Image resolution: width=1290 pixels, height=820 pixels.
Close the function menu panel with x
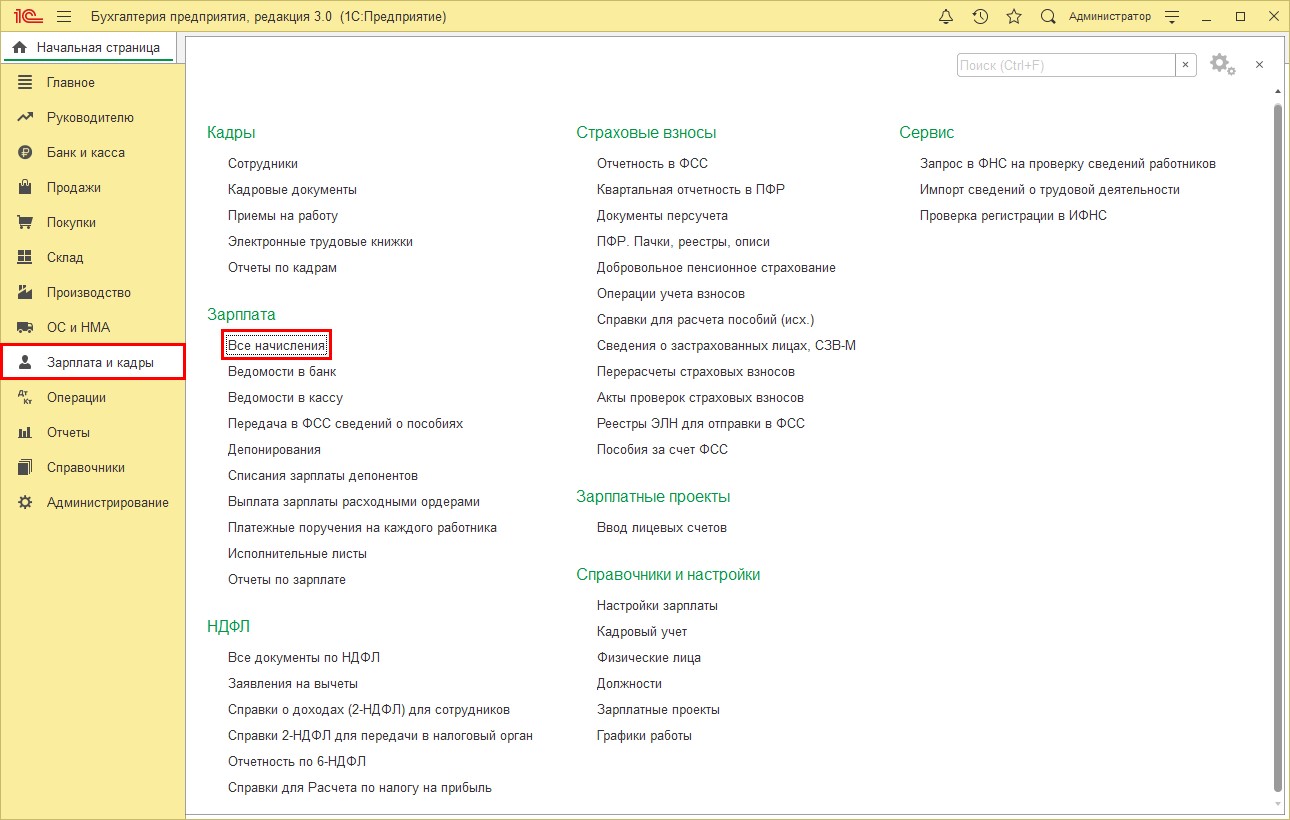[1259, 64]
